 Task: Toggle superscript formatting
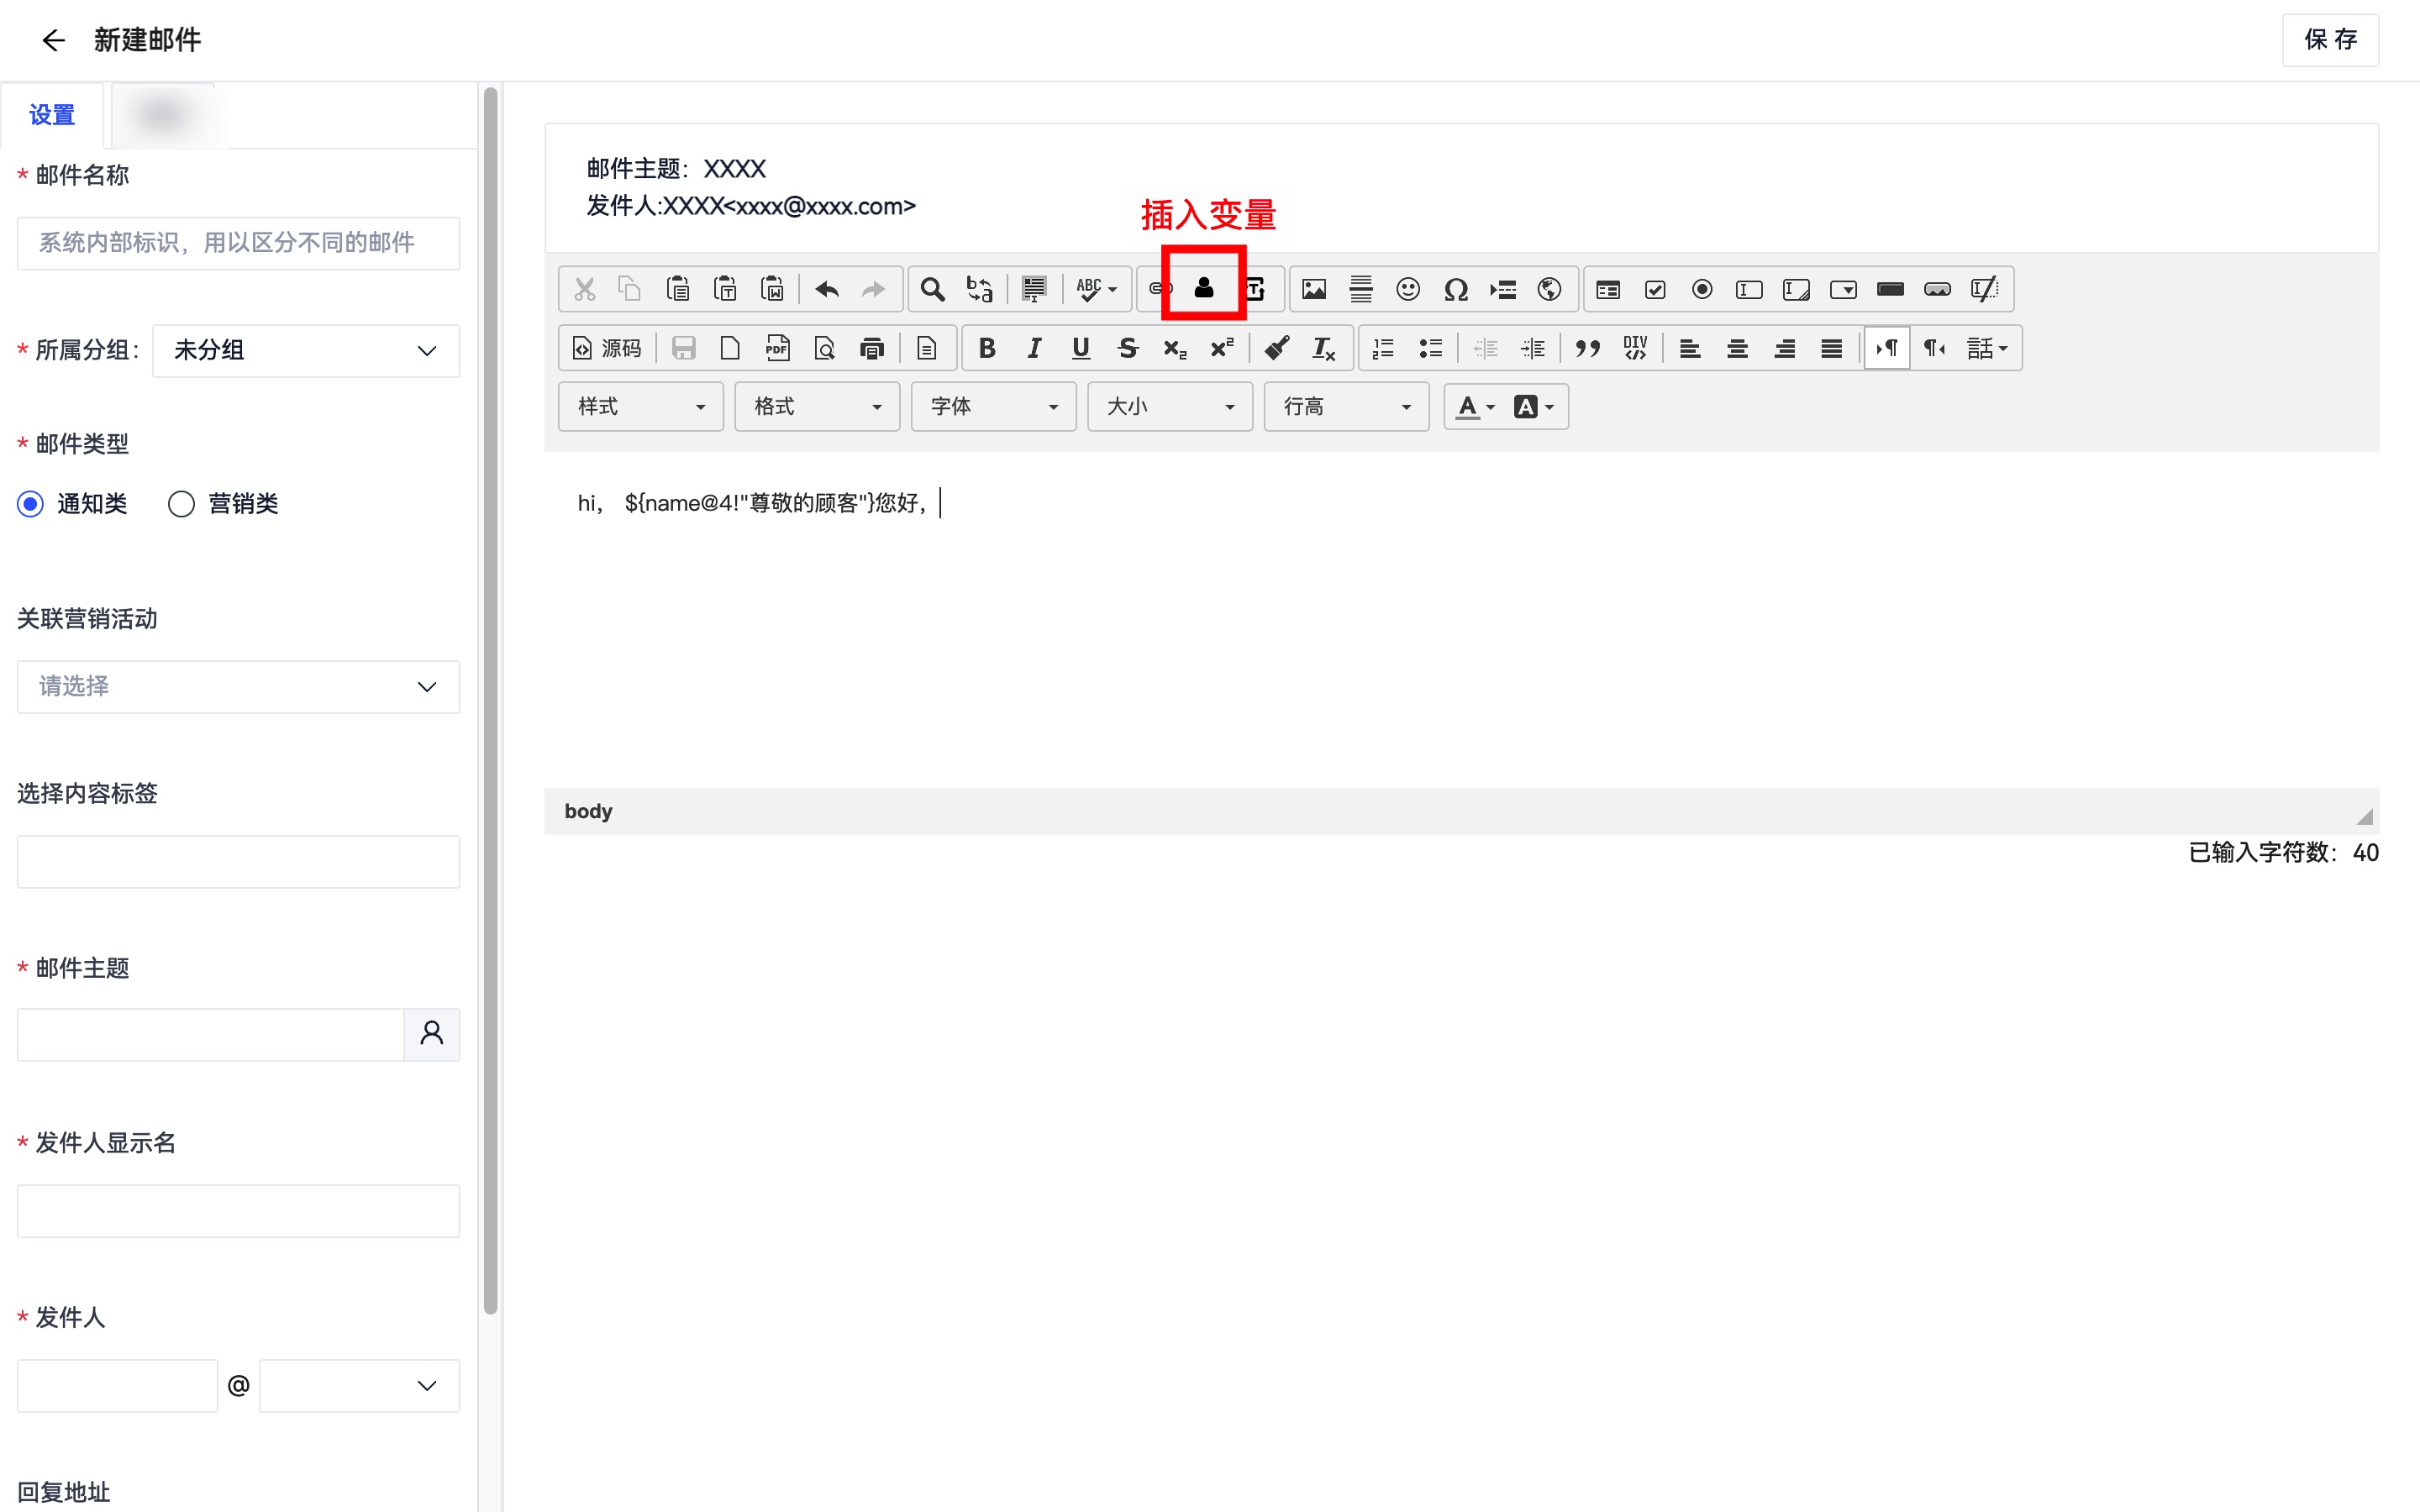click(1222, 348)
